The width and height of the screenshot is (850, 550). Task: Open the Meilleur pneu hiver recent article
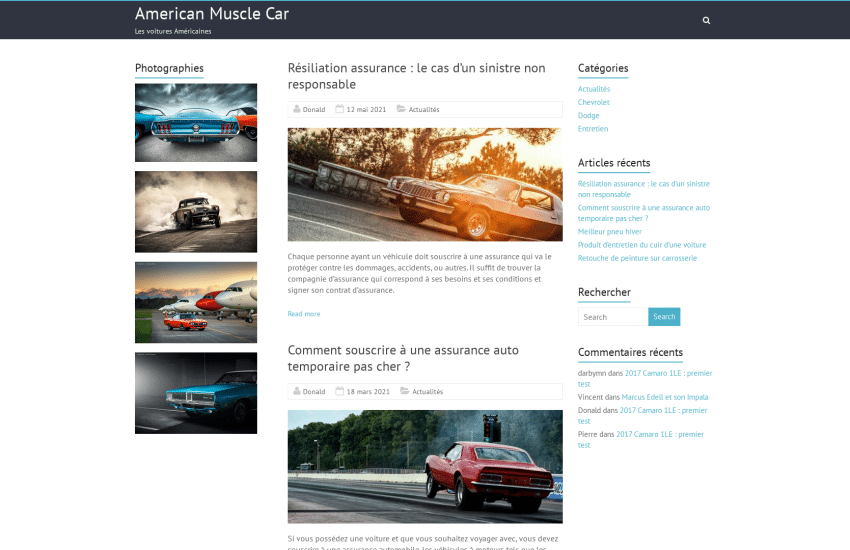click(609, 231)
